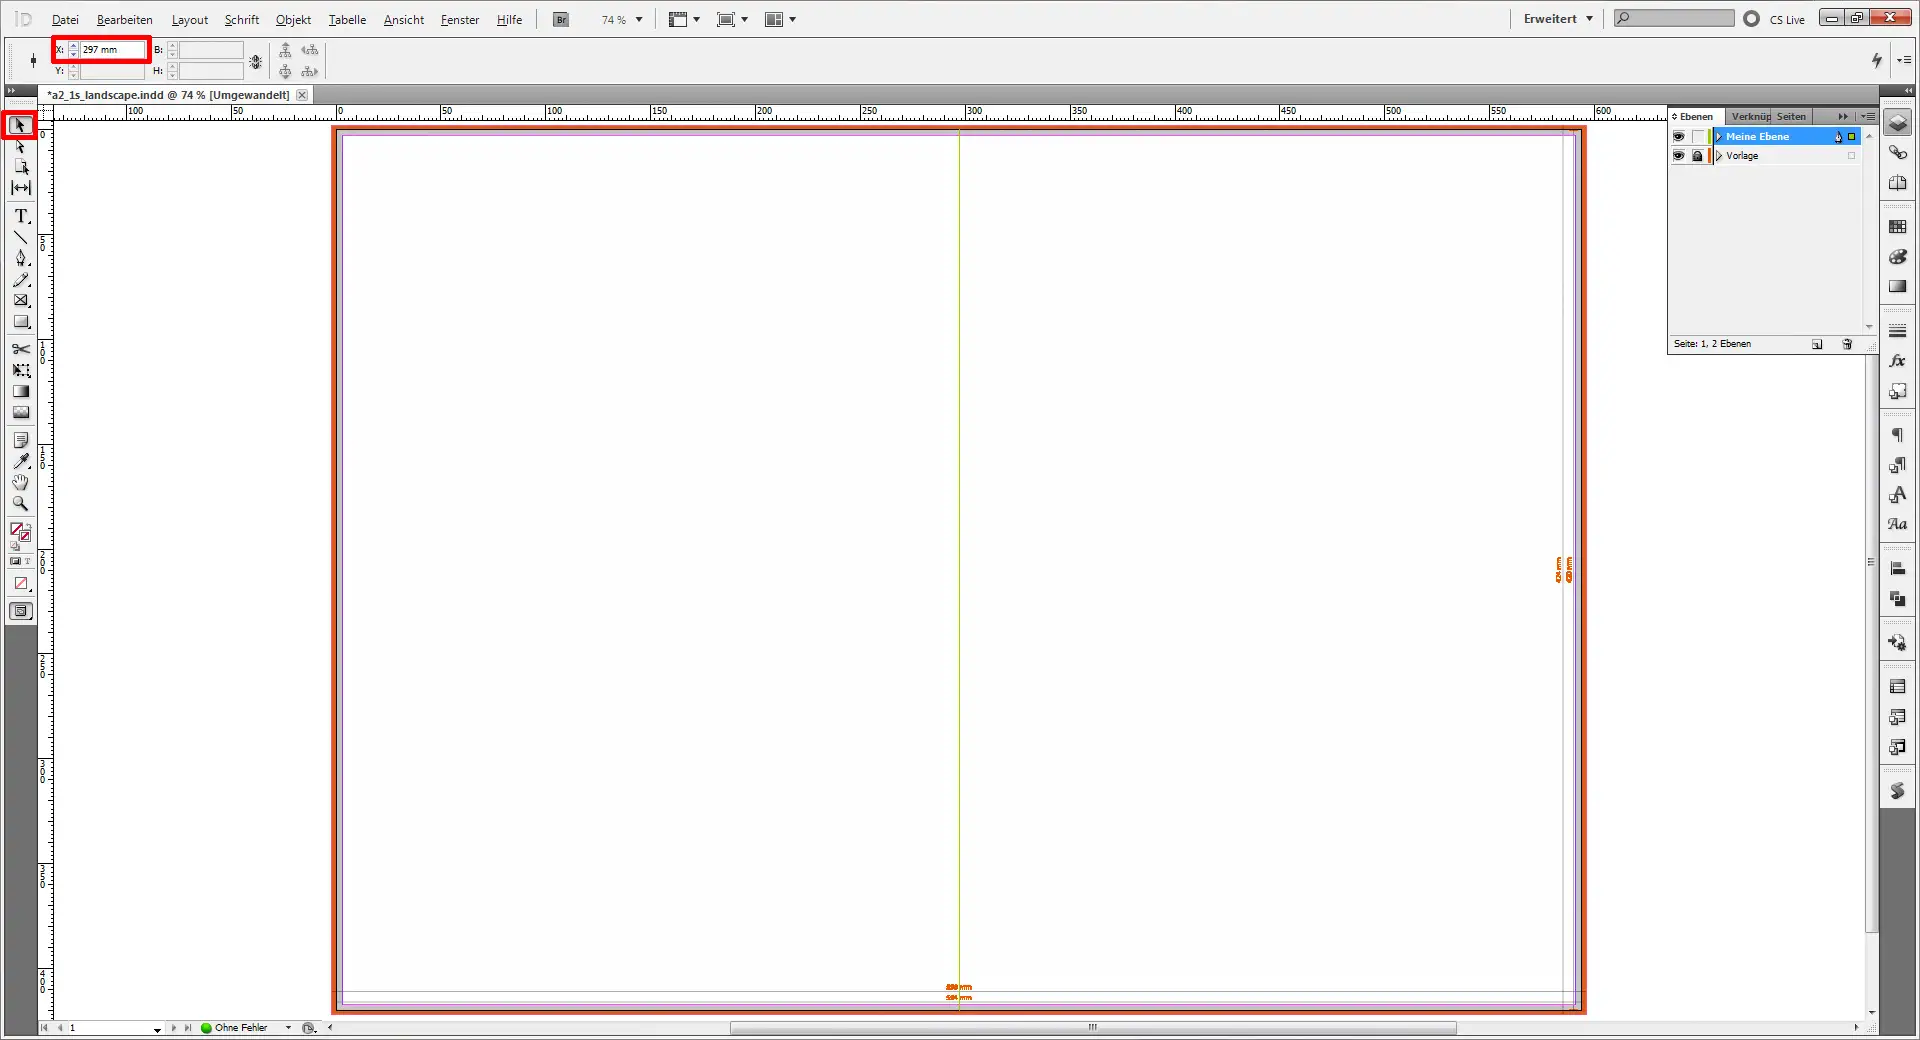
Task: Choose the Gradient tool
Action: pyautogui.click(x=20, y=391)
